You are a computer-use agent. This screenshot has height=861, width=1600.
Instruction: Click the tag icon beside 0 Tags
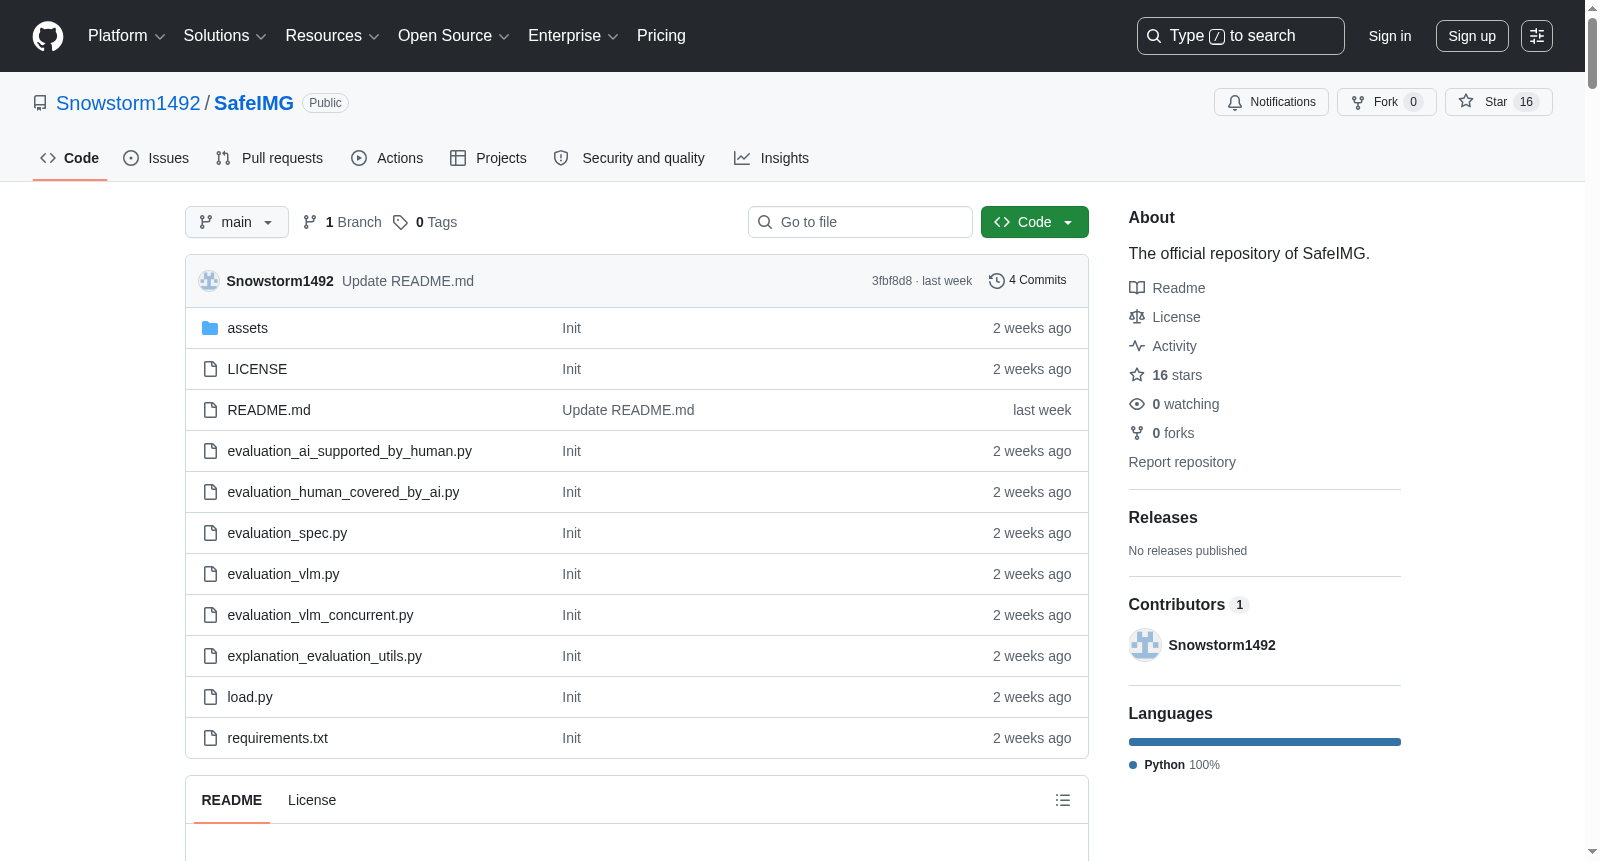click(400, 222)
